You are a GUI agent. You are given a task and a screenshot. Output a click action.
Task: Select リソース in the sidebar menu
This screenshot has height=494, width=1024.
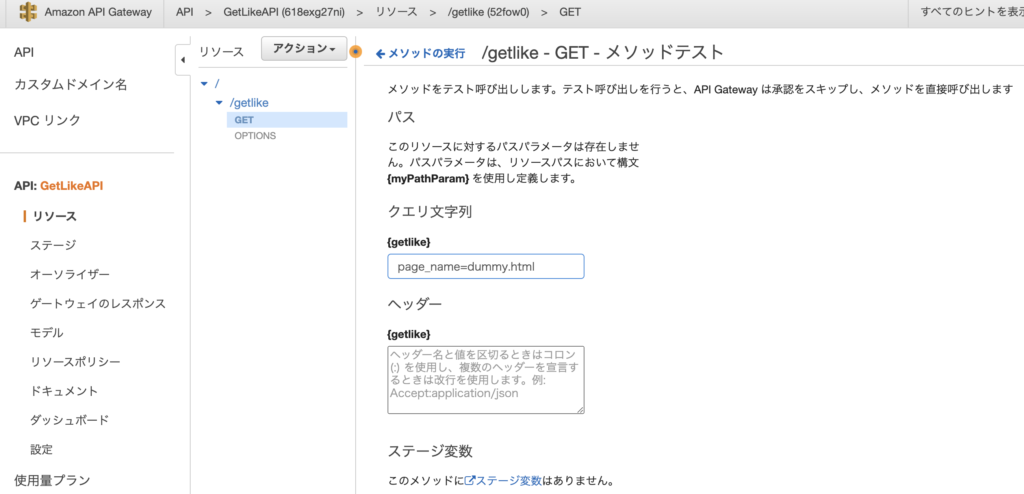pos(55,216)
